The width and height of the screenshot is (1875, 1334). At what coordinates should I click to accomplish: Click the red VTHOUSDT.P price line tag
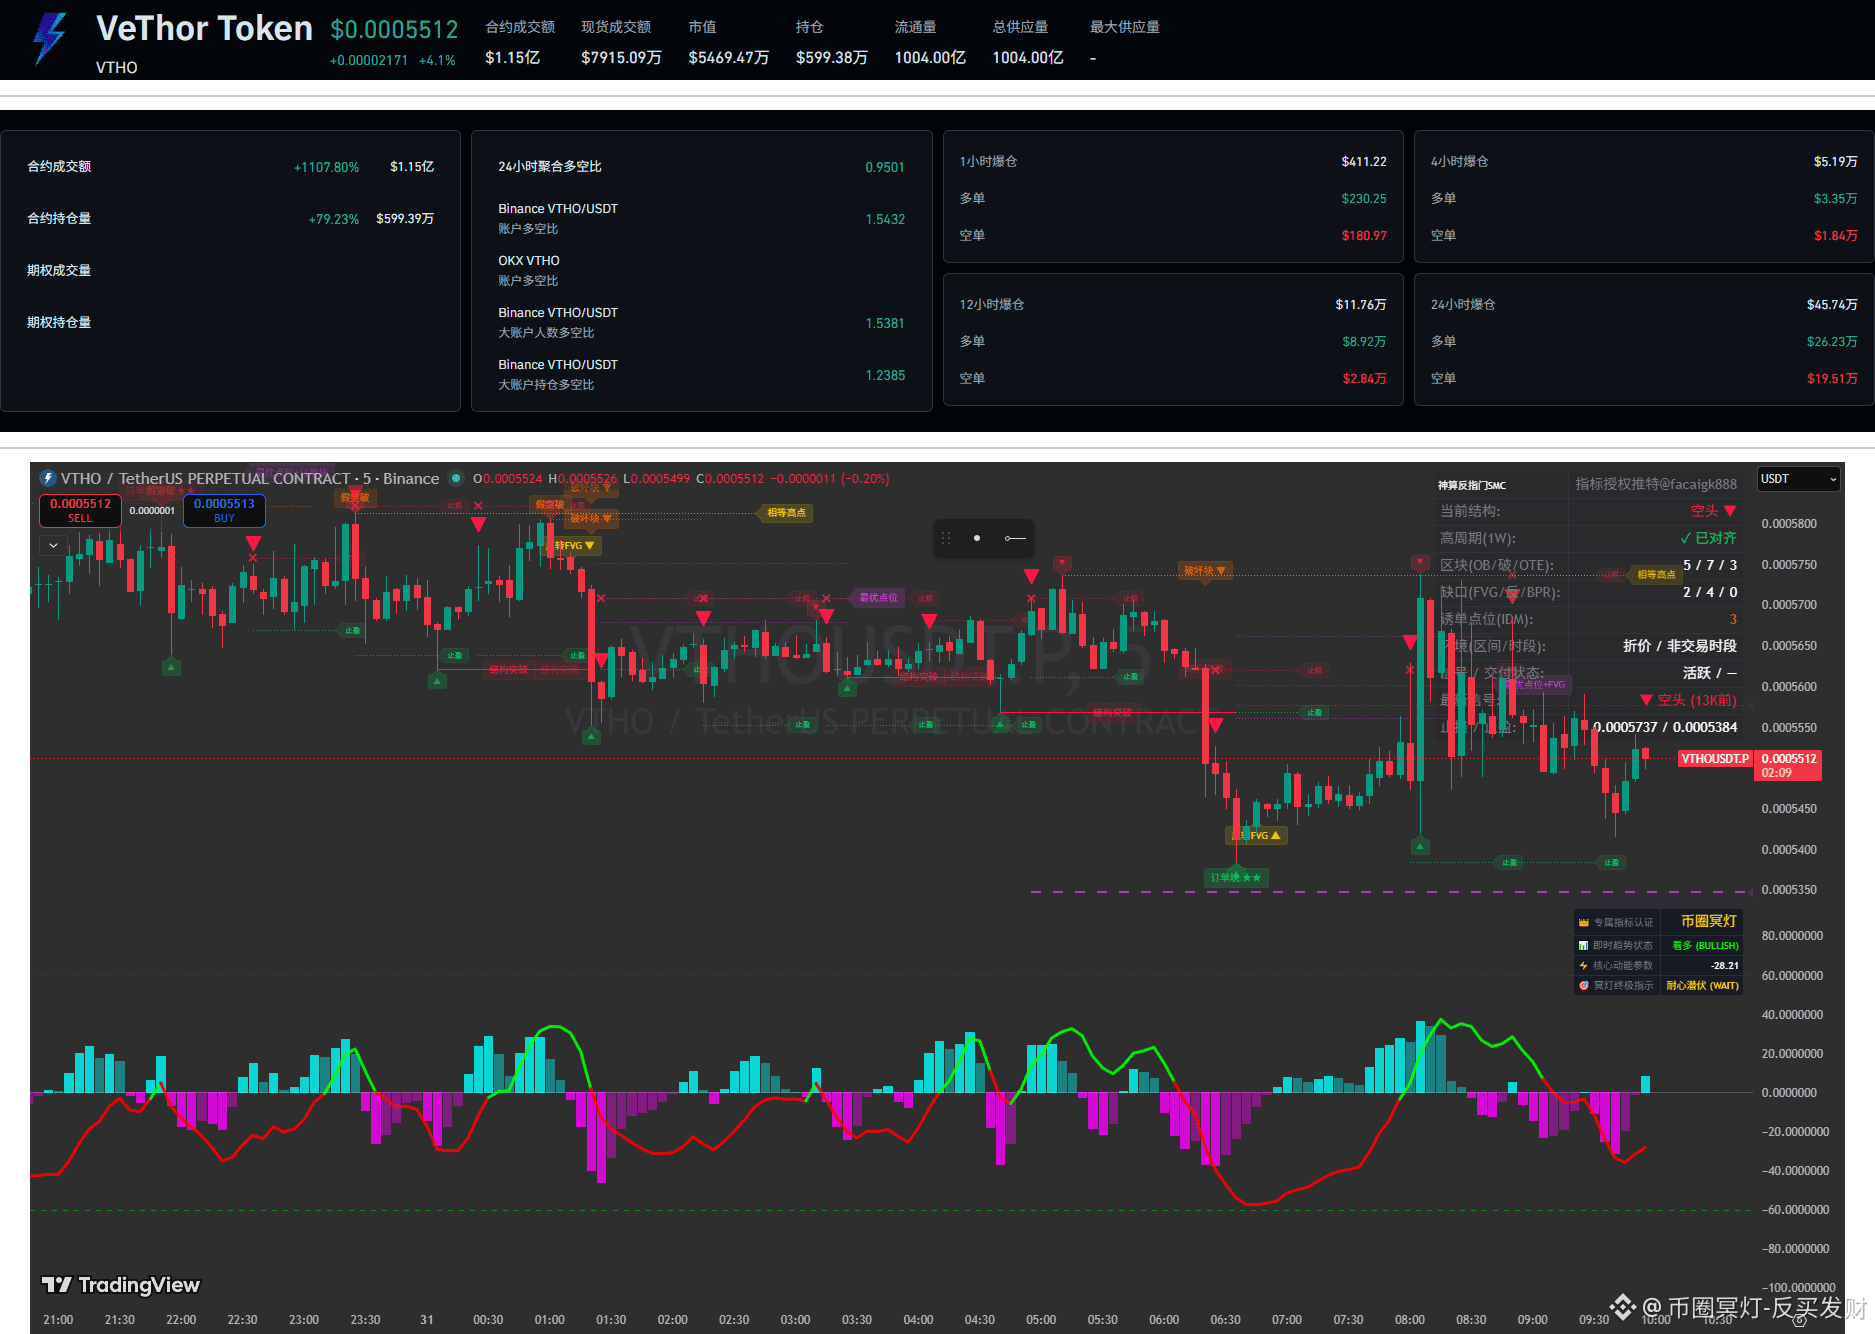click(1714, 759)
